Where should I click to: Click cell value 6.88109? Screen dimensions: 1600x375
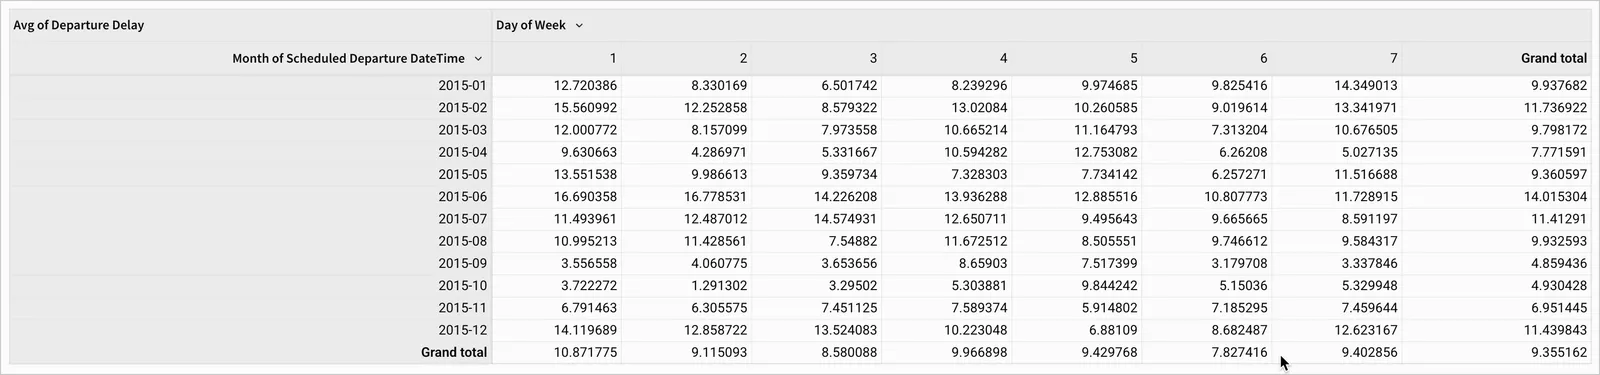coord(1113,330)
